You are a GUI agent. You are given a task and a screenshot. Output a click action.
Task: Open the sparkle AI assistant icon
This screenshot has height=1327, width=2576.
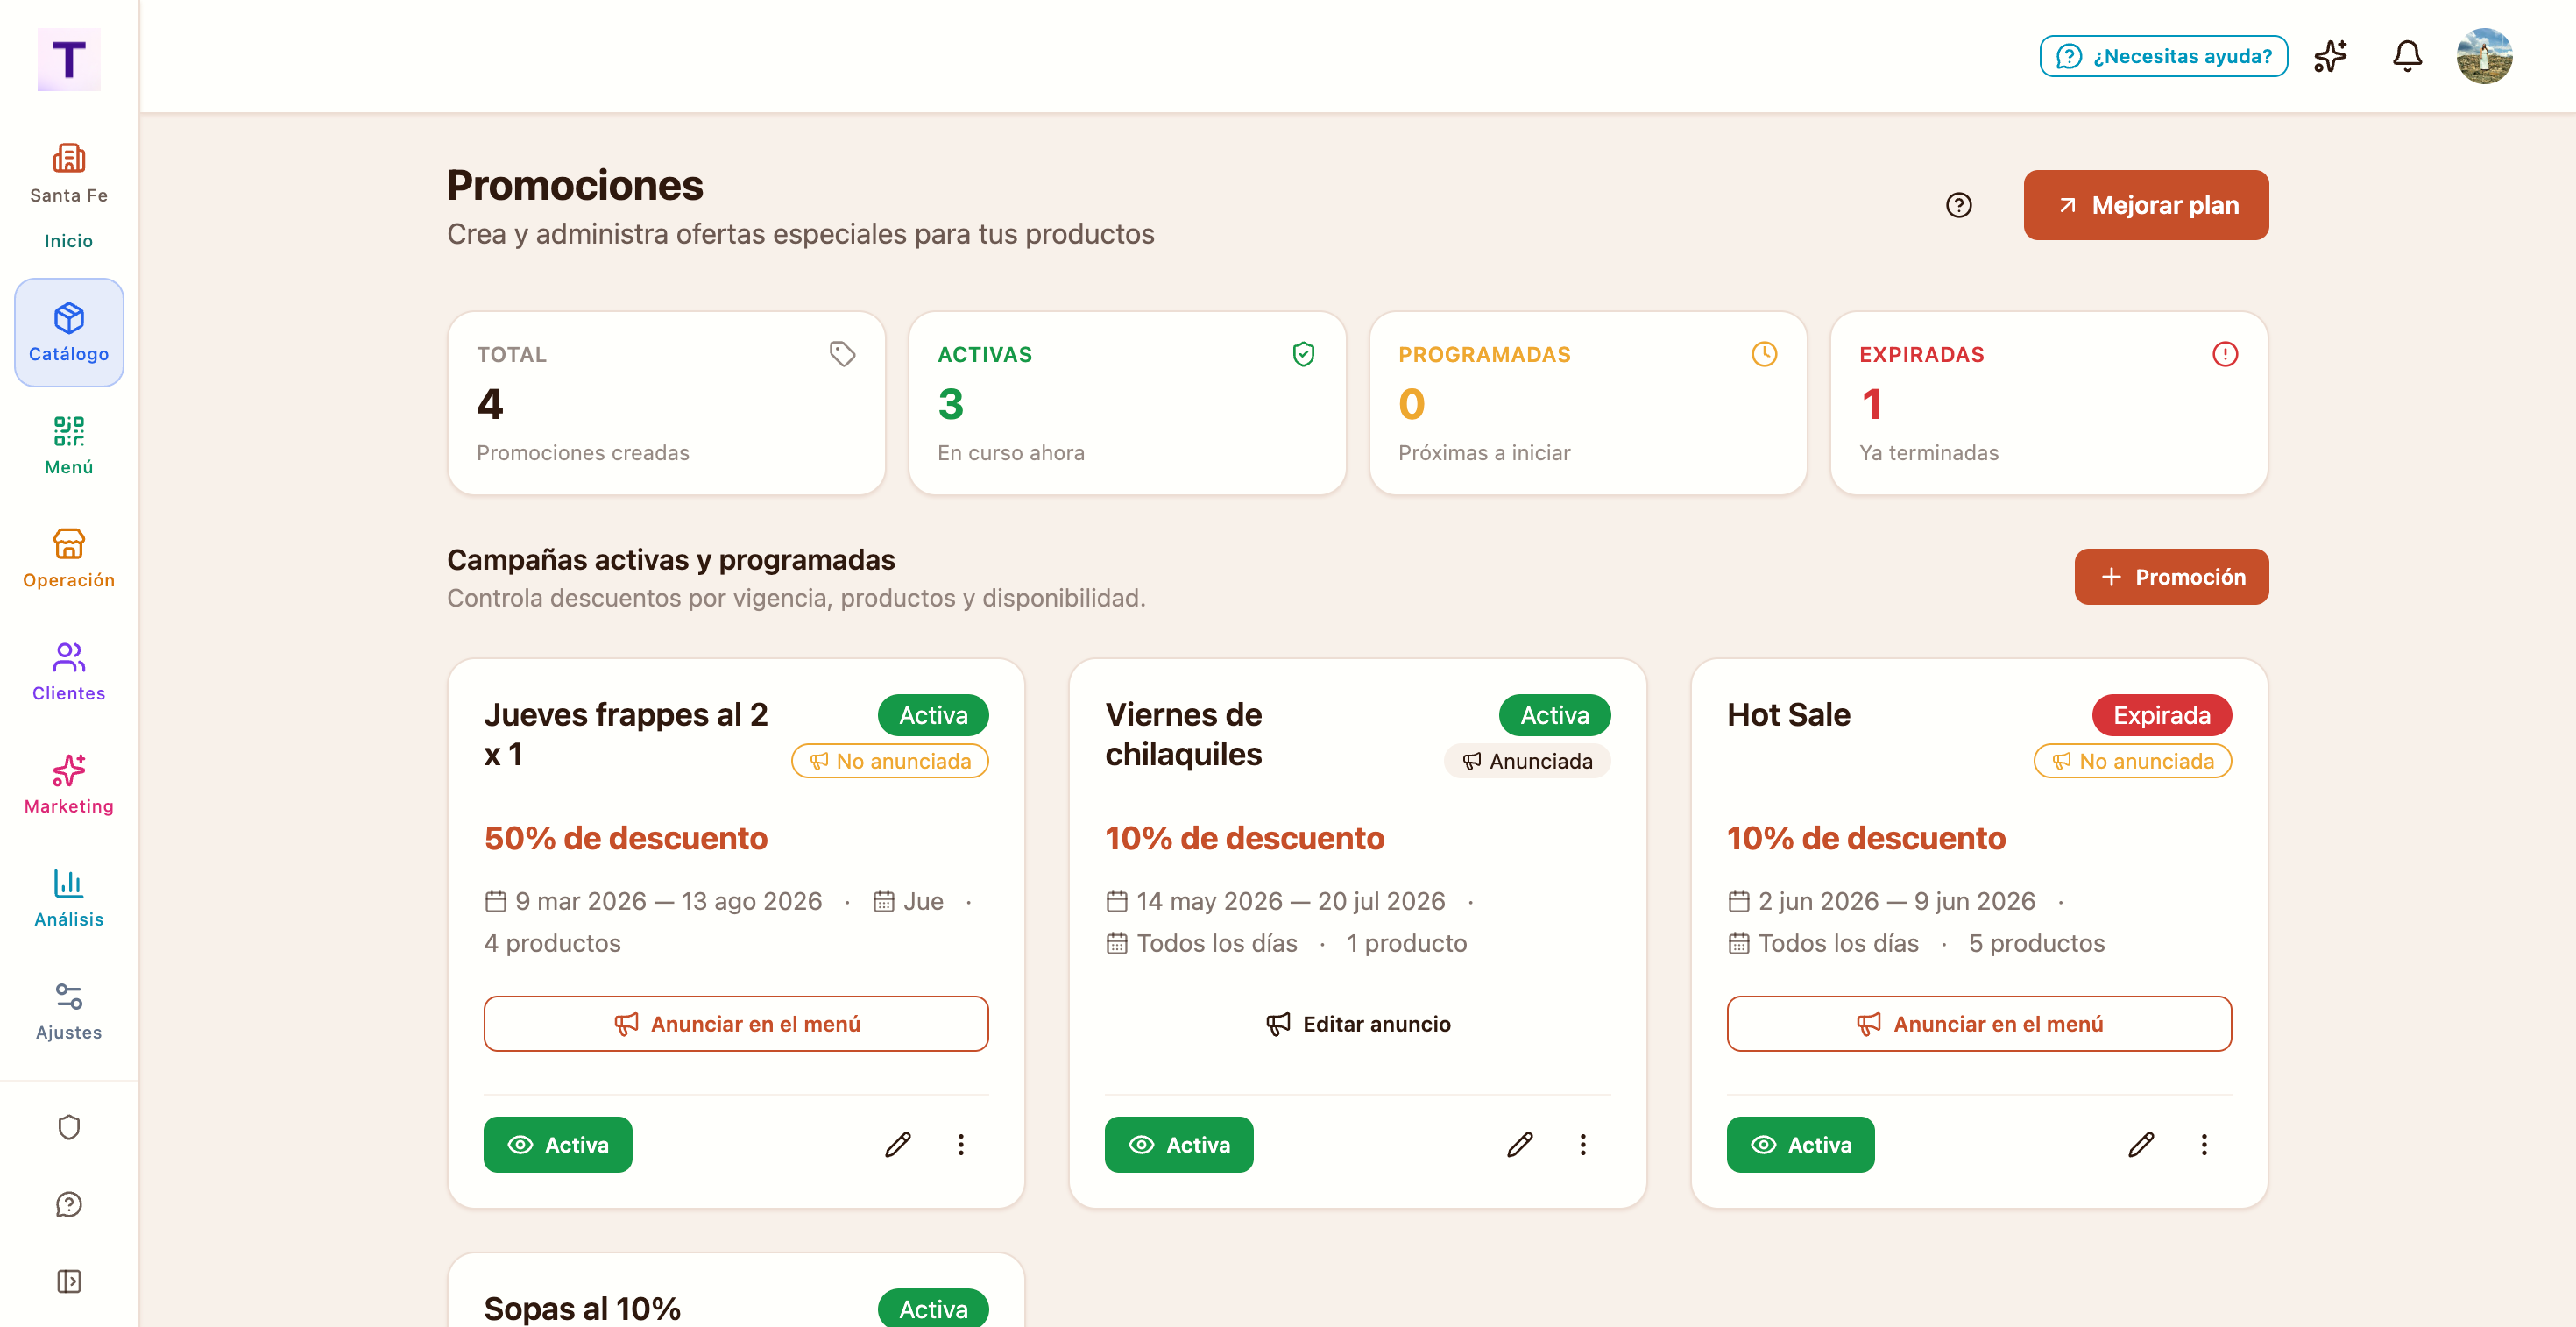[x=2330, y=56]
